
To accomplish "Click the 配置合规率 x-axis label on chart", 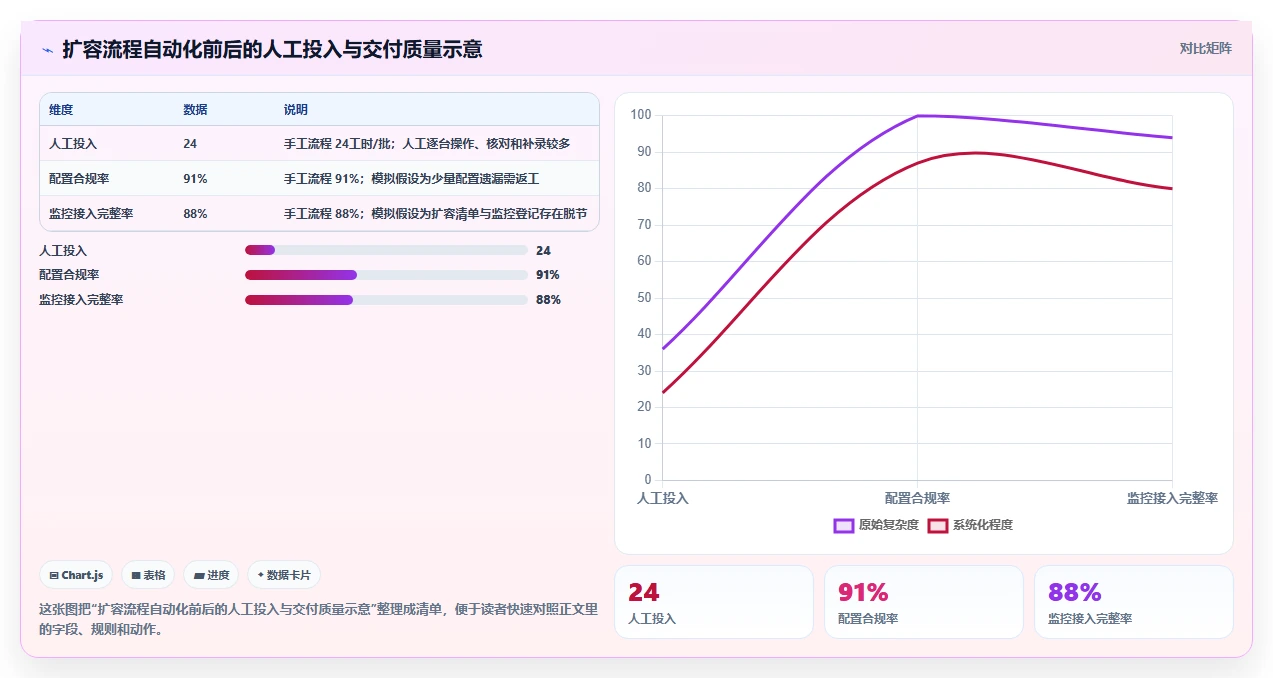I will [917, 498].
